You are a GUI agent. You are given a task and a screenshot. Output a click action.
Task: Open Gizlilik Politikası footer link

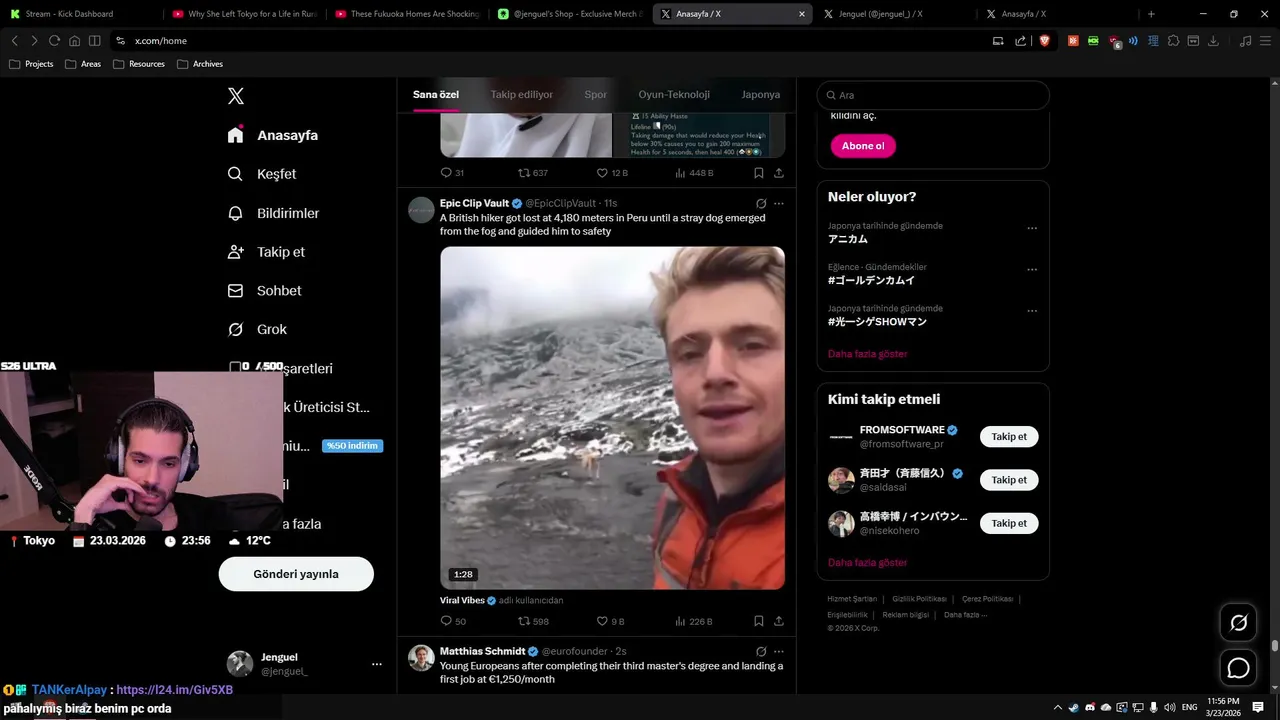[x=919, y=599]
